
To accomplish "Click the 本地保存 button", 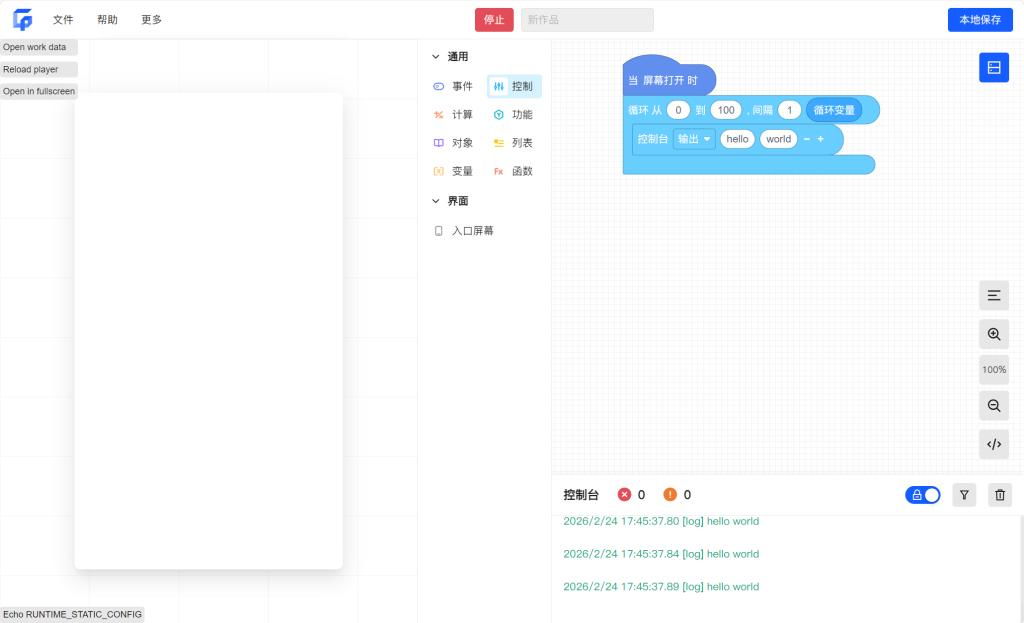I will [x=979, y=20].
